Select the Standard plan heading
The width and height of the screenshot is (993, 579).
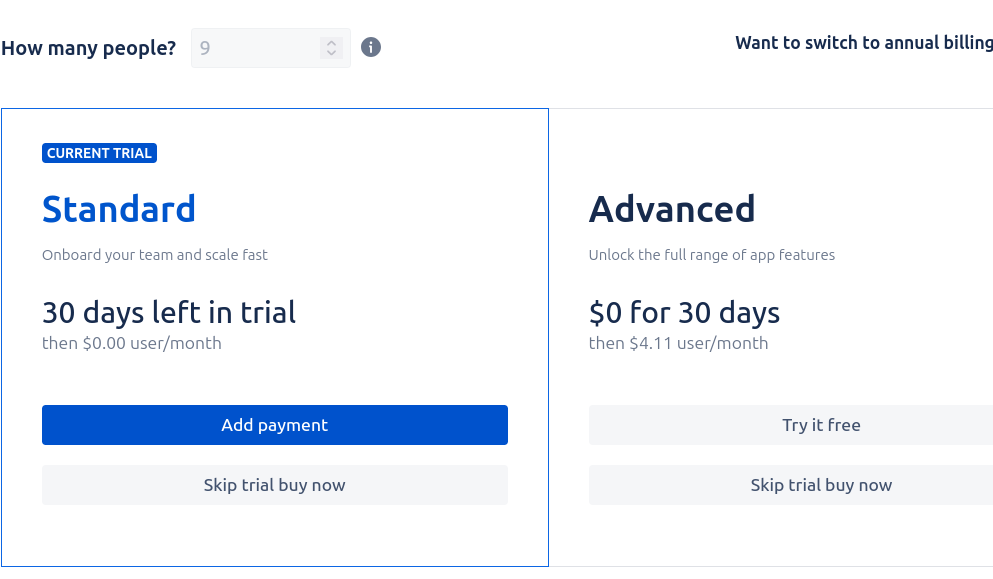coord(119,209)
